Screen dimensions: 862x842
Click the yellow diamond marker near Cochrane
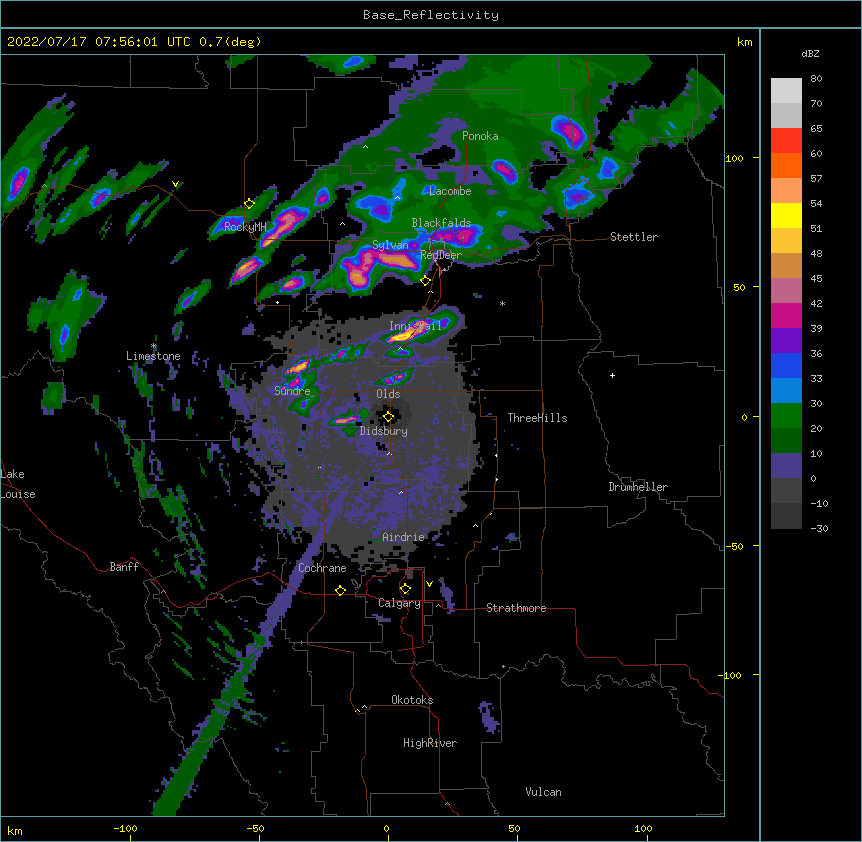click(x=340, y=590)
